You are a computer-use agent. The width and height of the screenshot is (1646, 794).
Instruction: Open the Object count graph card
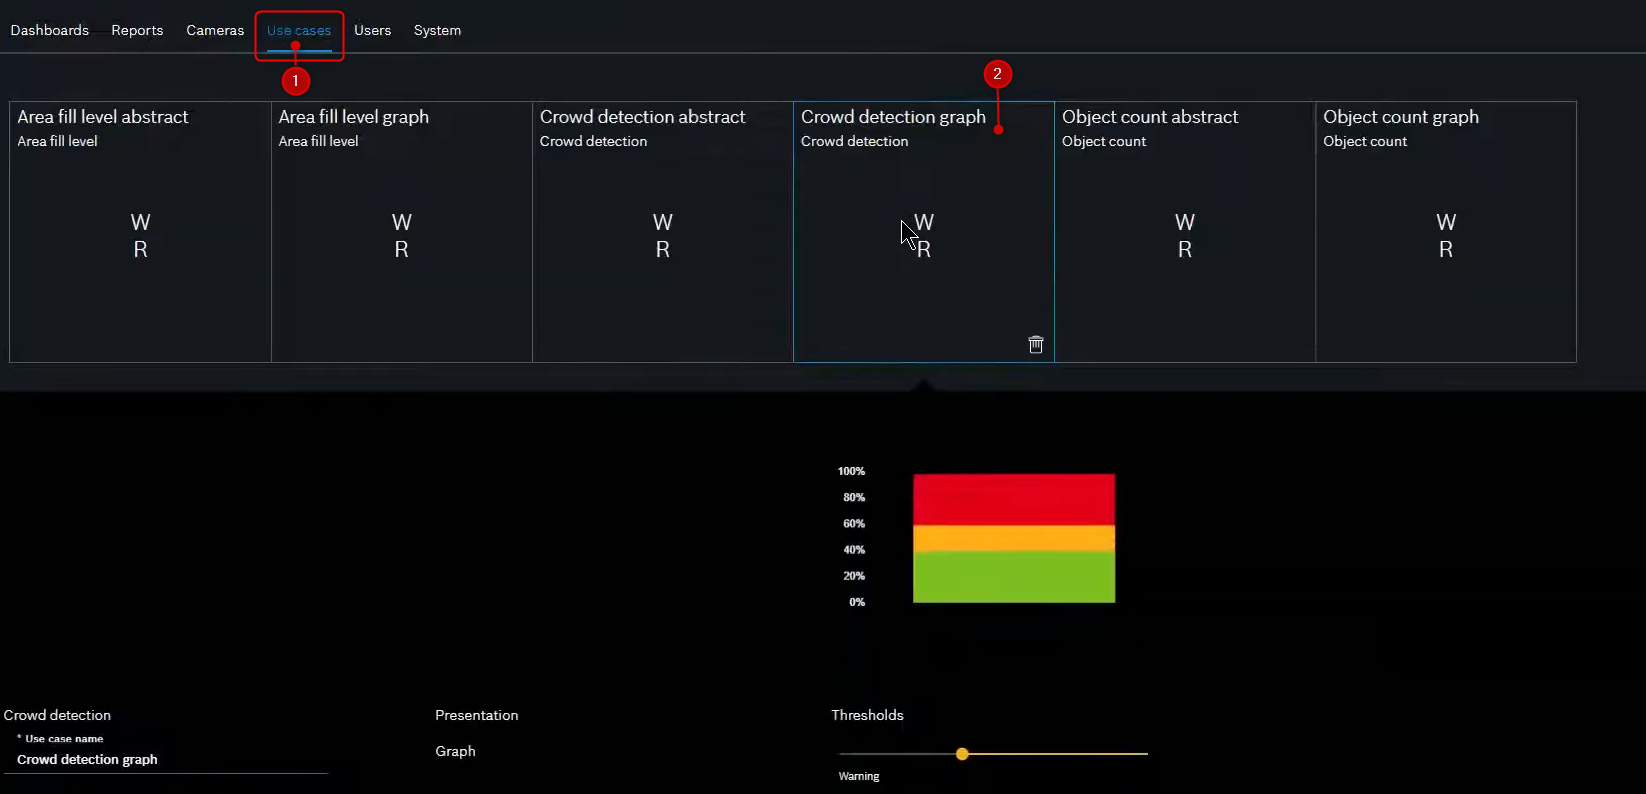1445,232
